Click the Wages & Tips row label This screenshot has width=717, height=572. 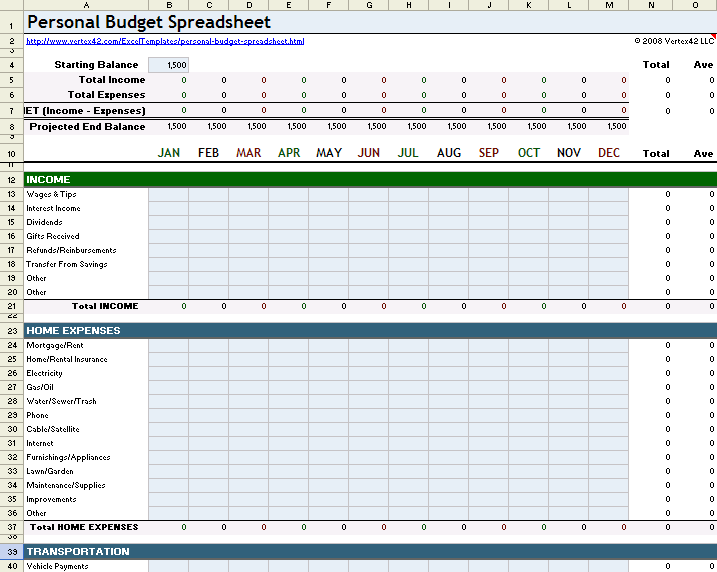52,195
